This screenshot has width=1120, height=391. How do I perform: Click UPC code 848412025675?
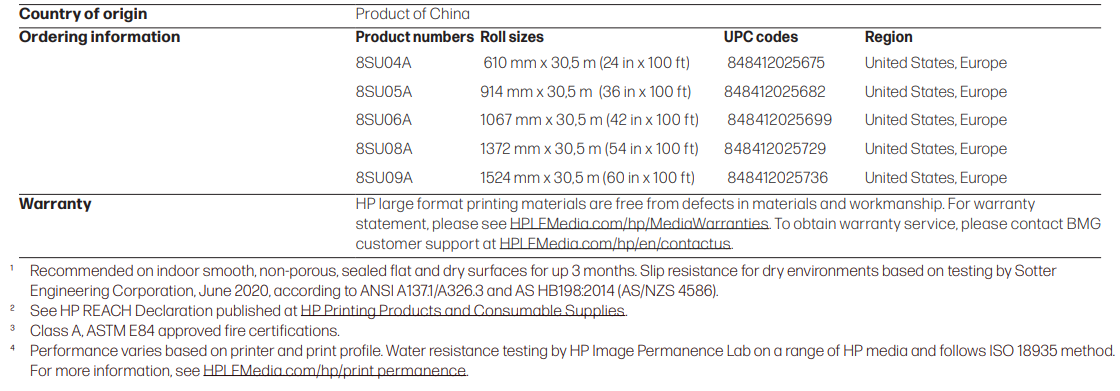point(776,63)
